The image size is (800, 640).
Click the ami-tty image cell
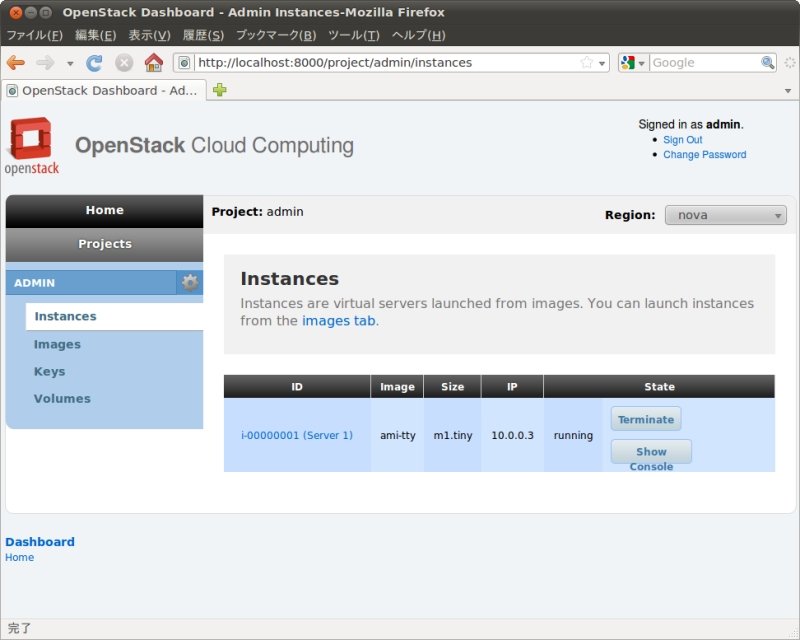[x=397, y=435]
